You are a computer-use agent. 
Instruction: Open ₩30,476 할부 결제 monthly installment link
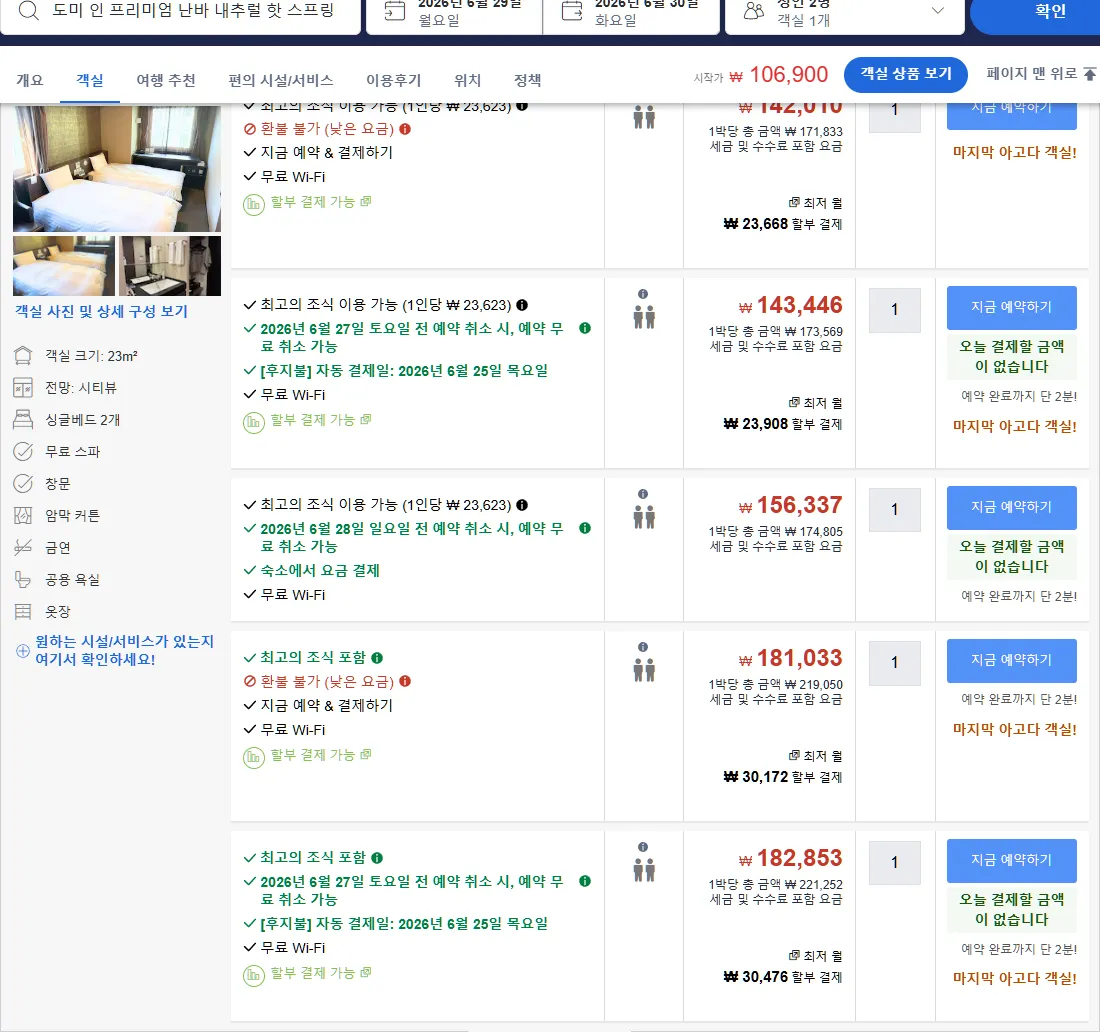point(783,977)
